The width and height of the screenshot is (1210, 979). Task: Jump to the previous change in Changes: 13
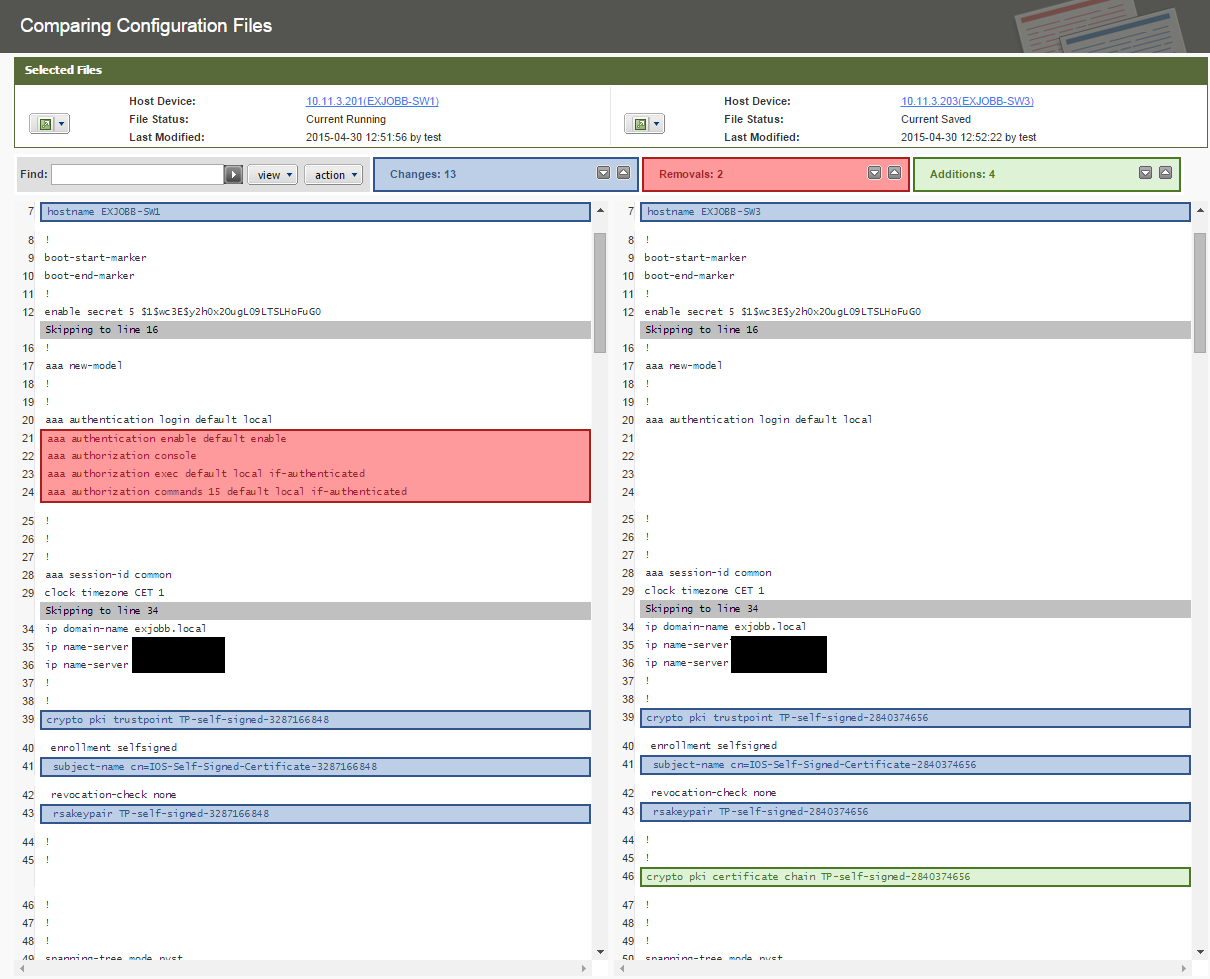click(x=624, y=173)
